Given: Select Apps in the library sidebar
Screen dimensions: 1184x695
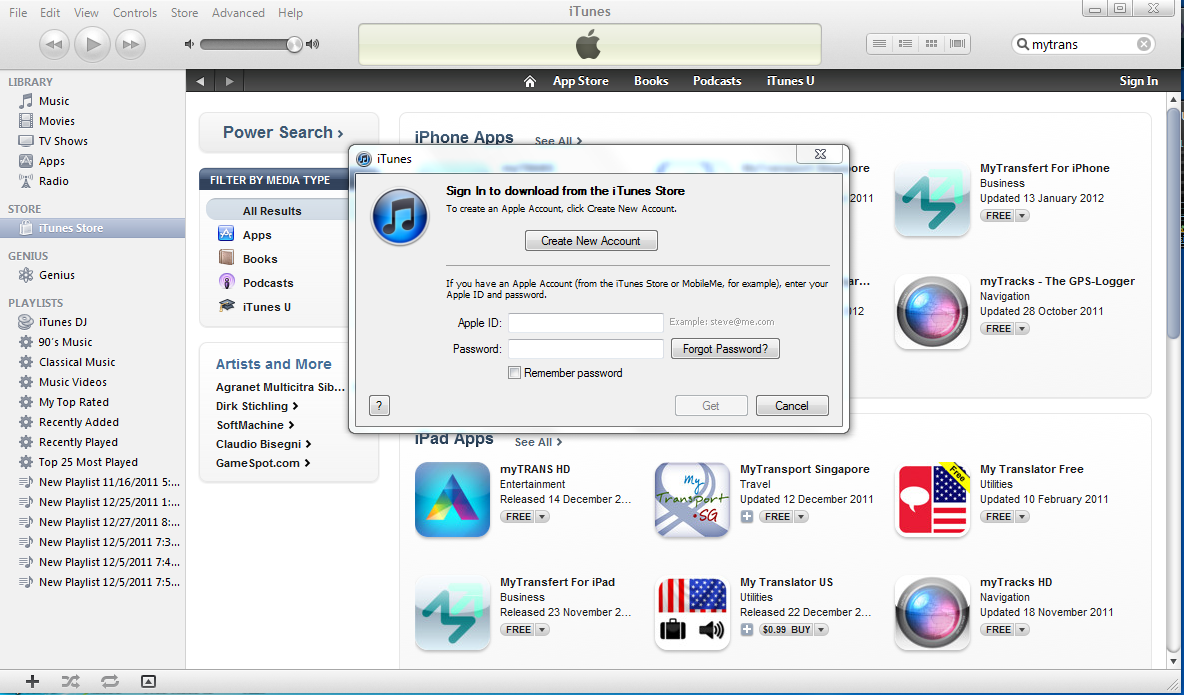Looking at the screenshot, I should click(x=51, y=161).
